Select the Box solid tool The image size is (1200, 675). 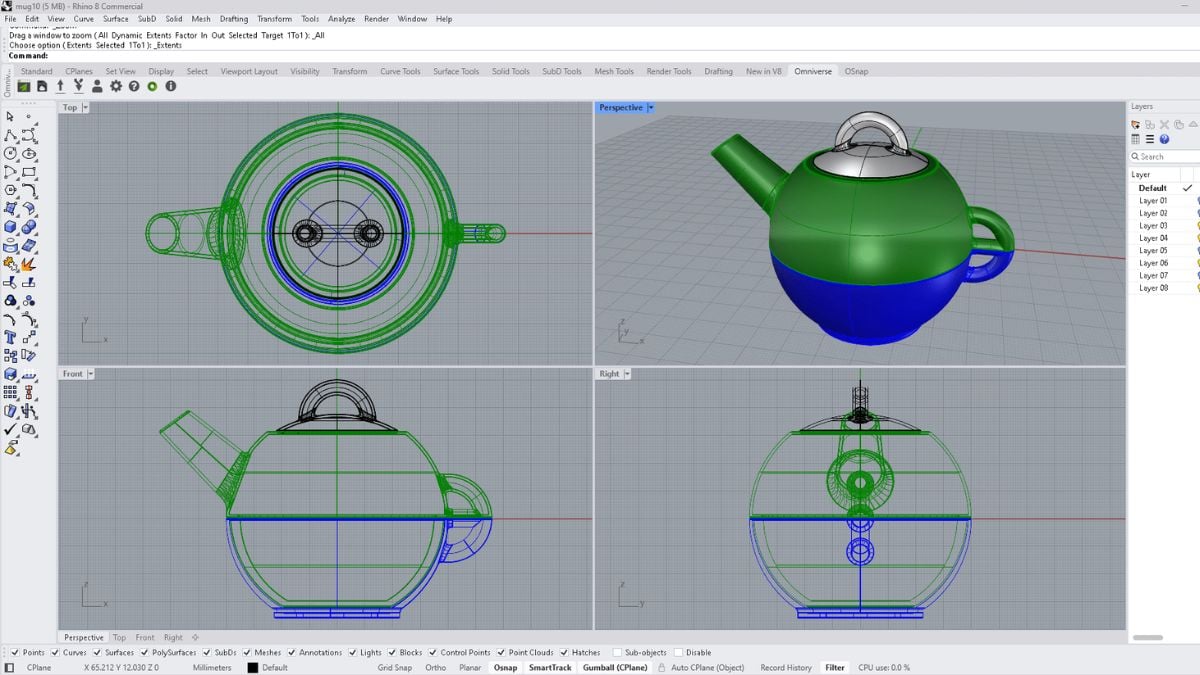pos(11,227)
